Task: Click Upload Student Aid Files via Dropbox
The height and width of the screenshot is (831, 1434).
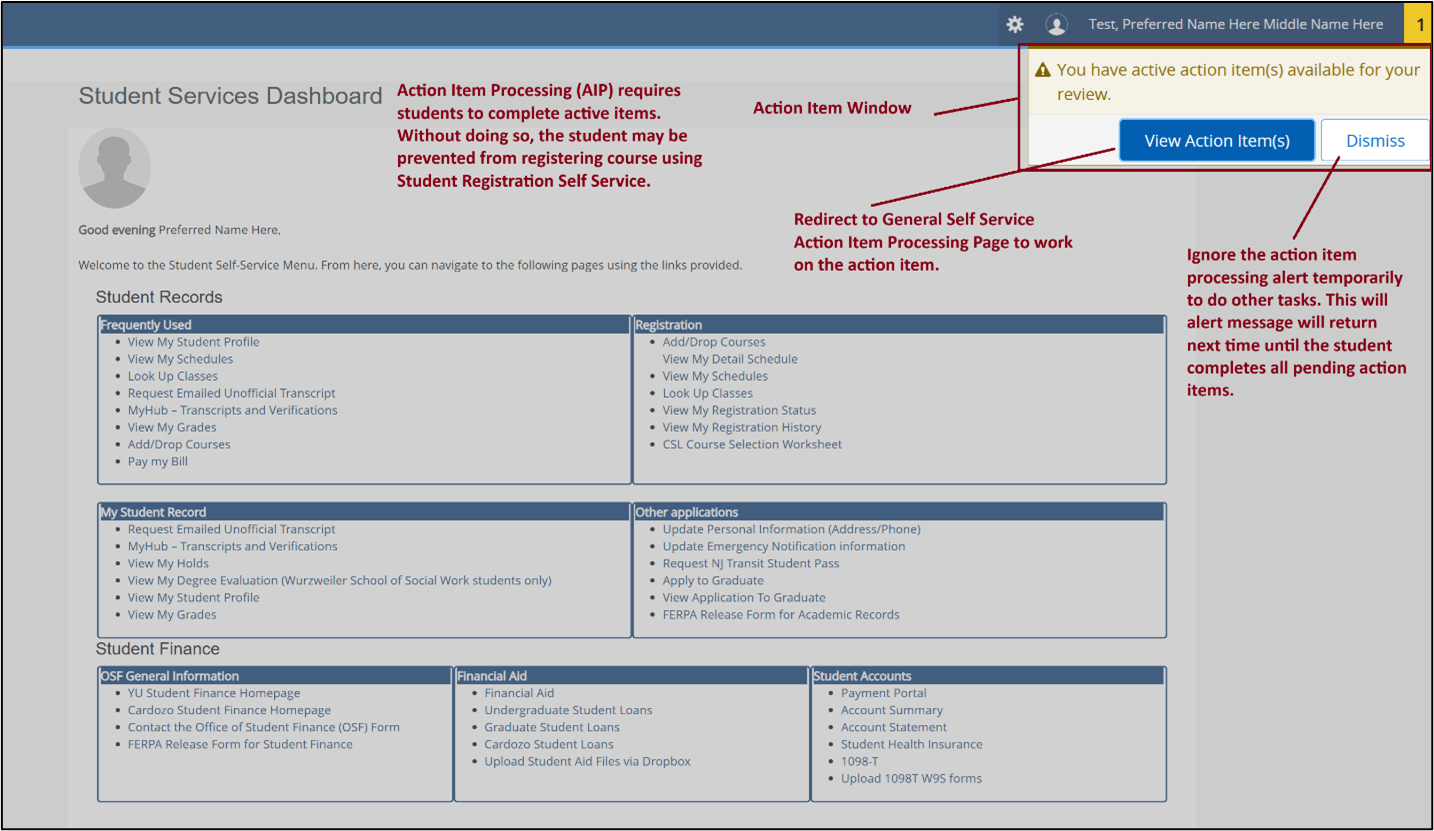Action: click(x=587, y=761)
